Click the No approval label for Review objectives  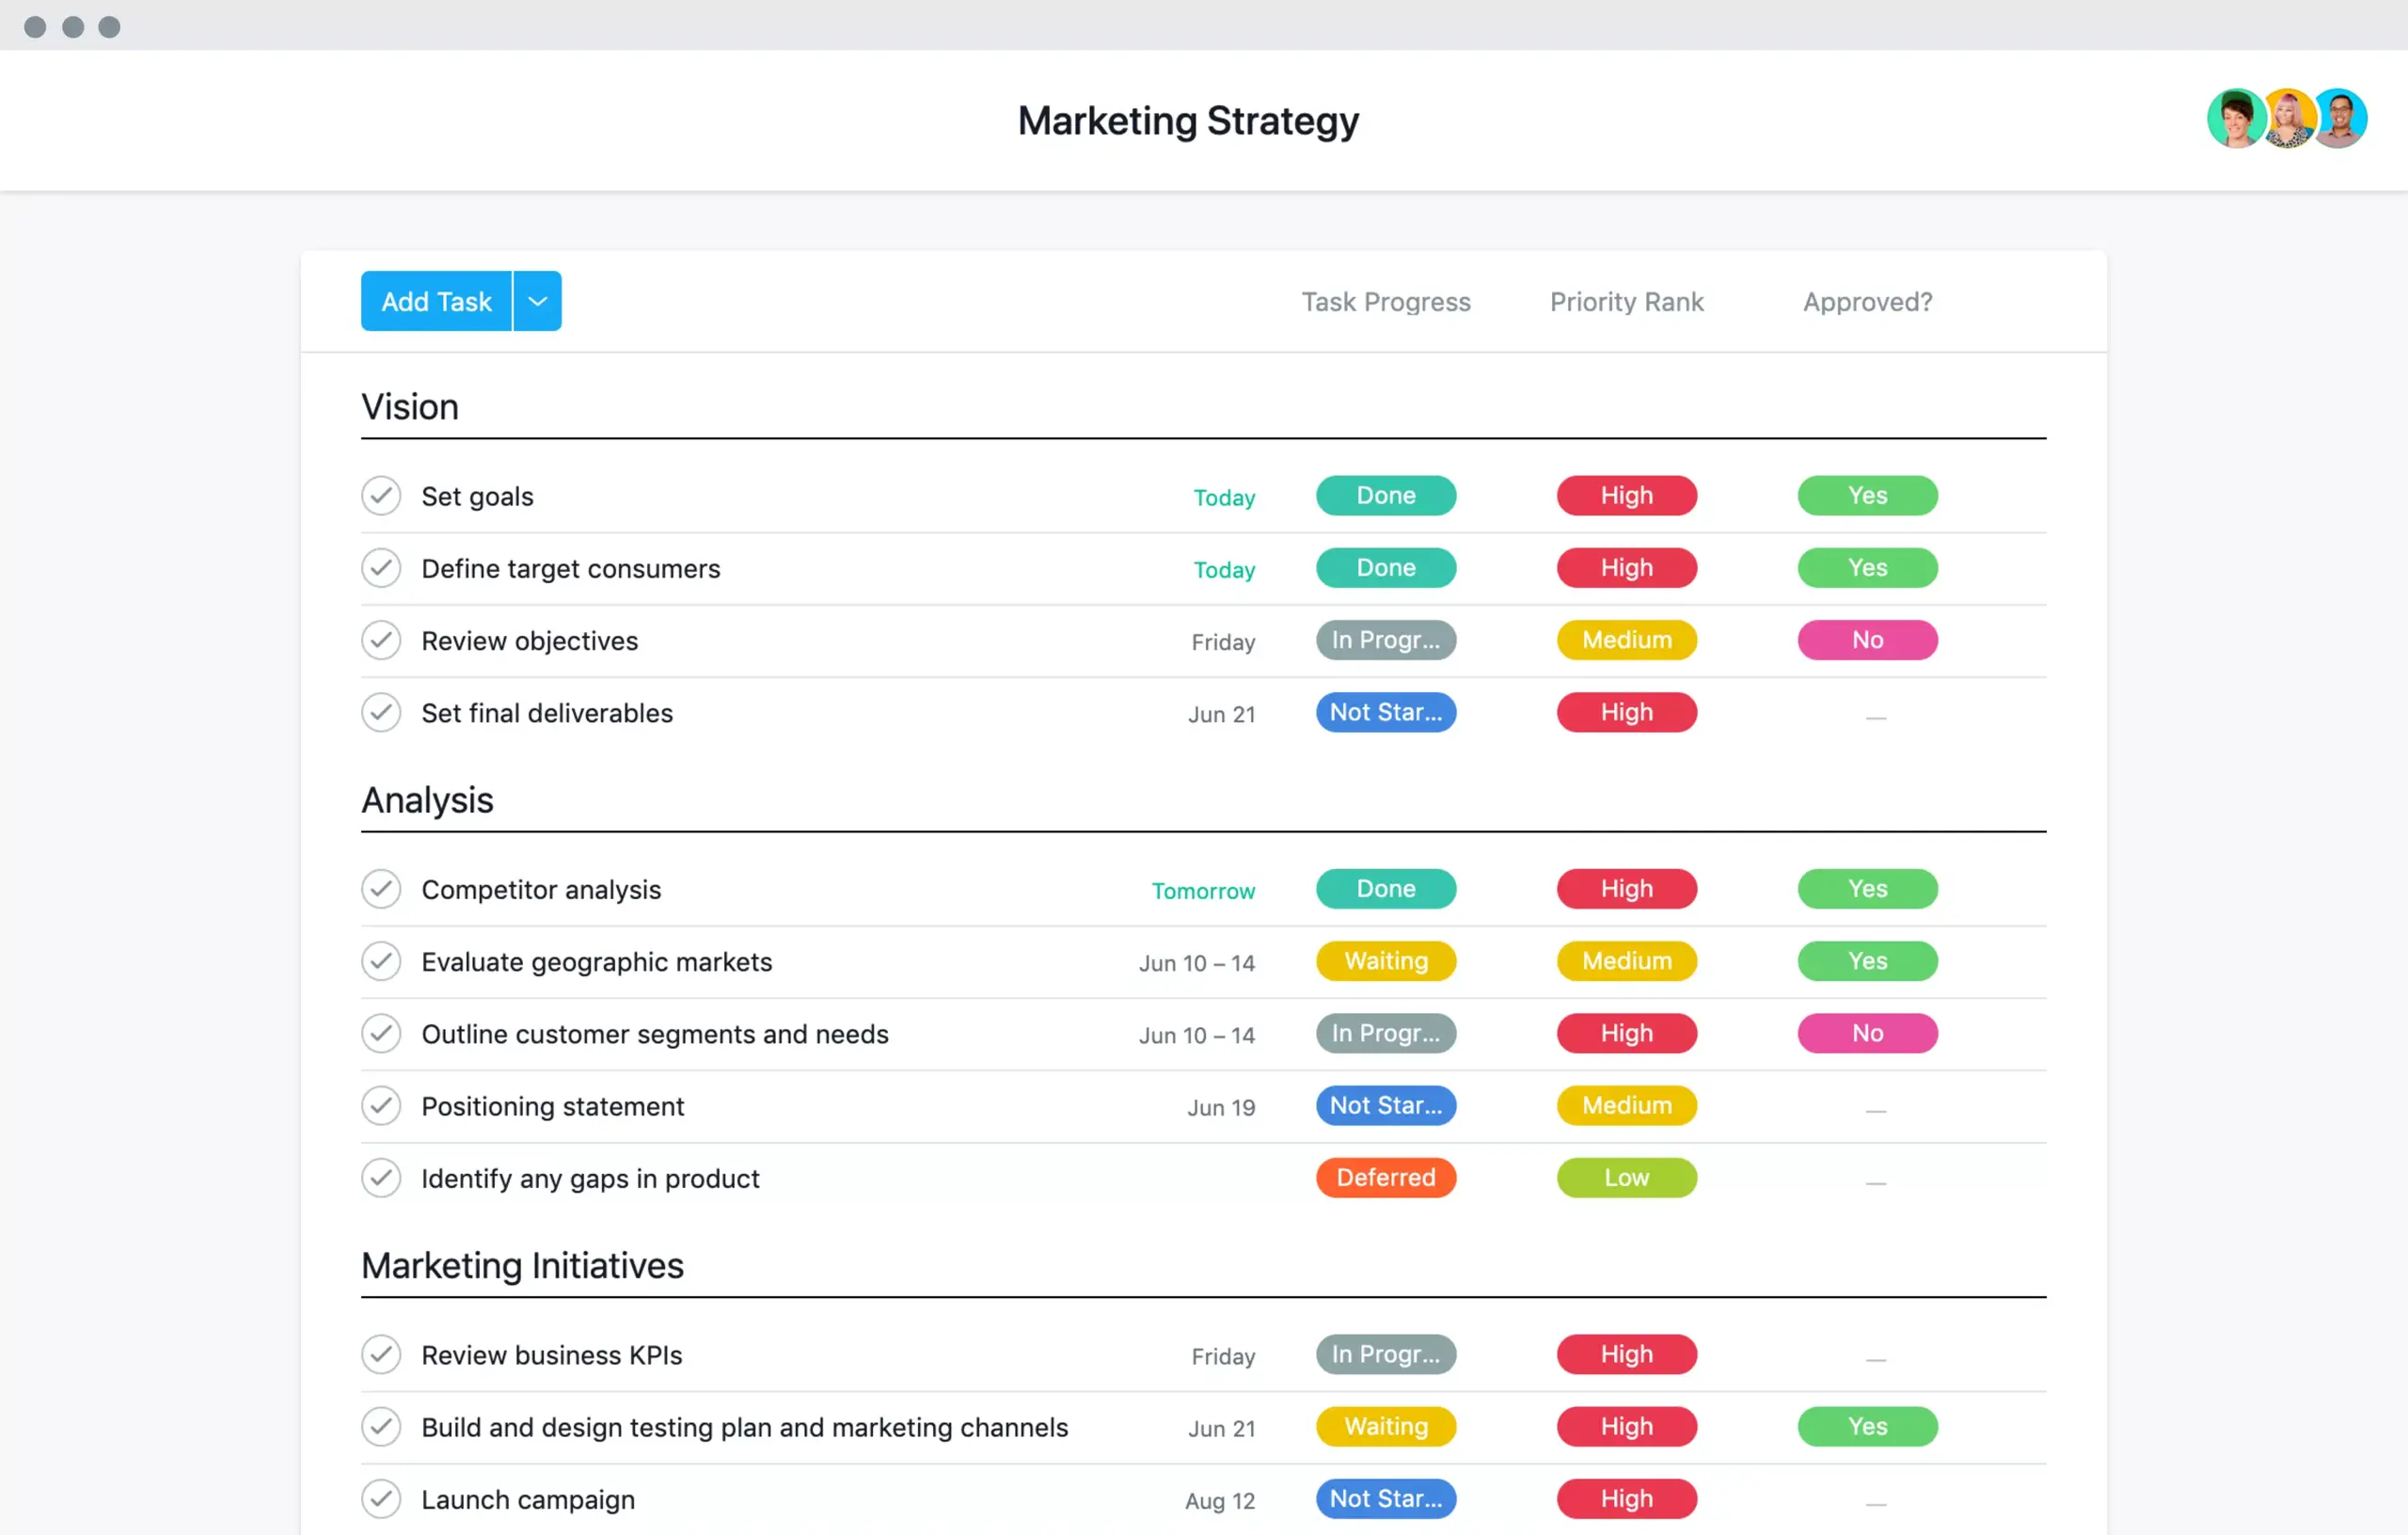[x=1867, y=639]
